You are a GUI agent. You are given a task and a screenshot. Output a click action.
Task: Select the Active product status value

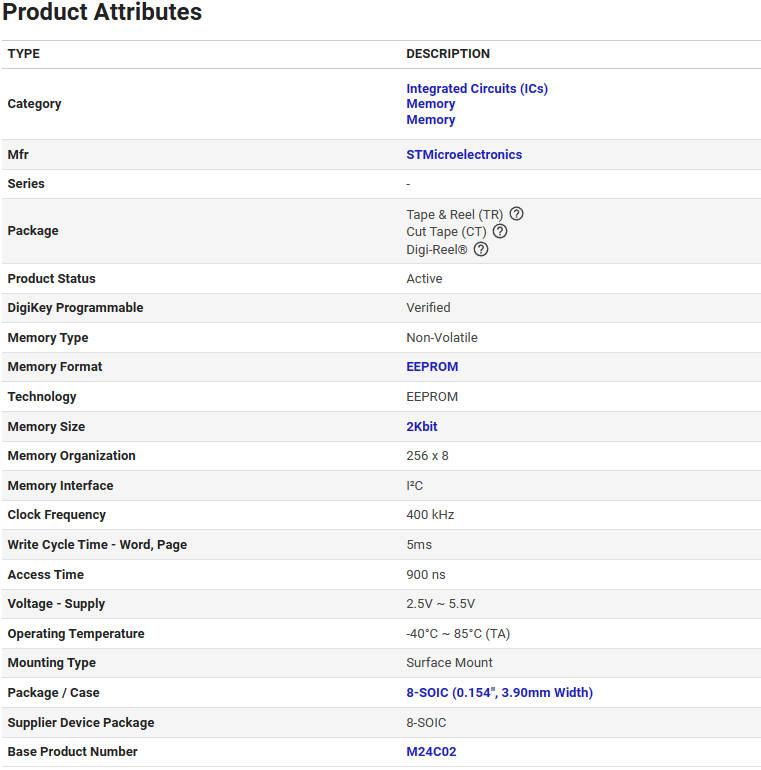[x=424, y=279]
